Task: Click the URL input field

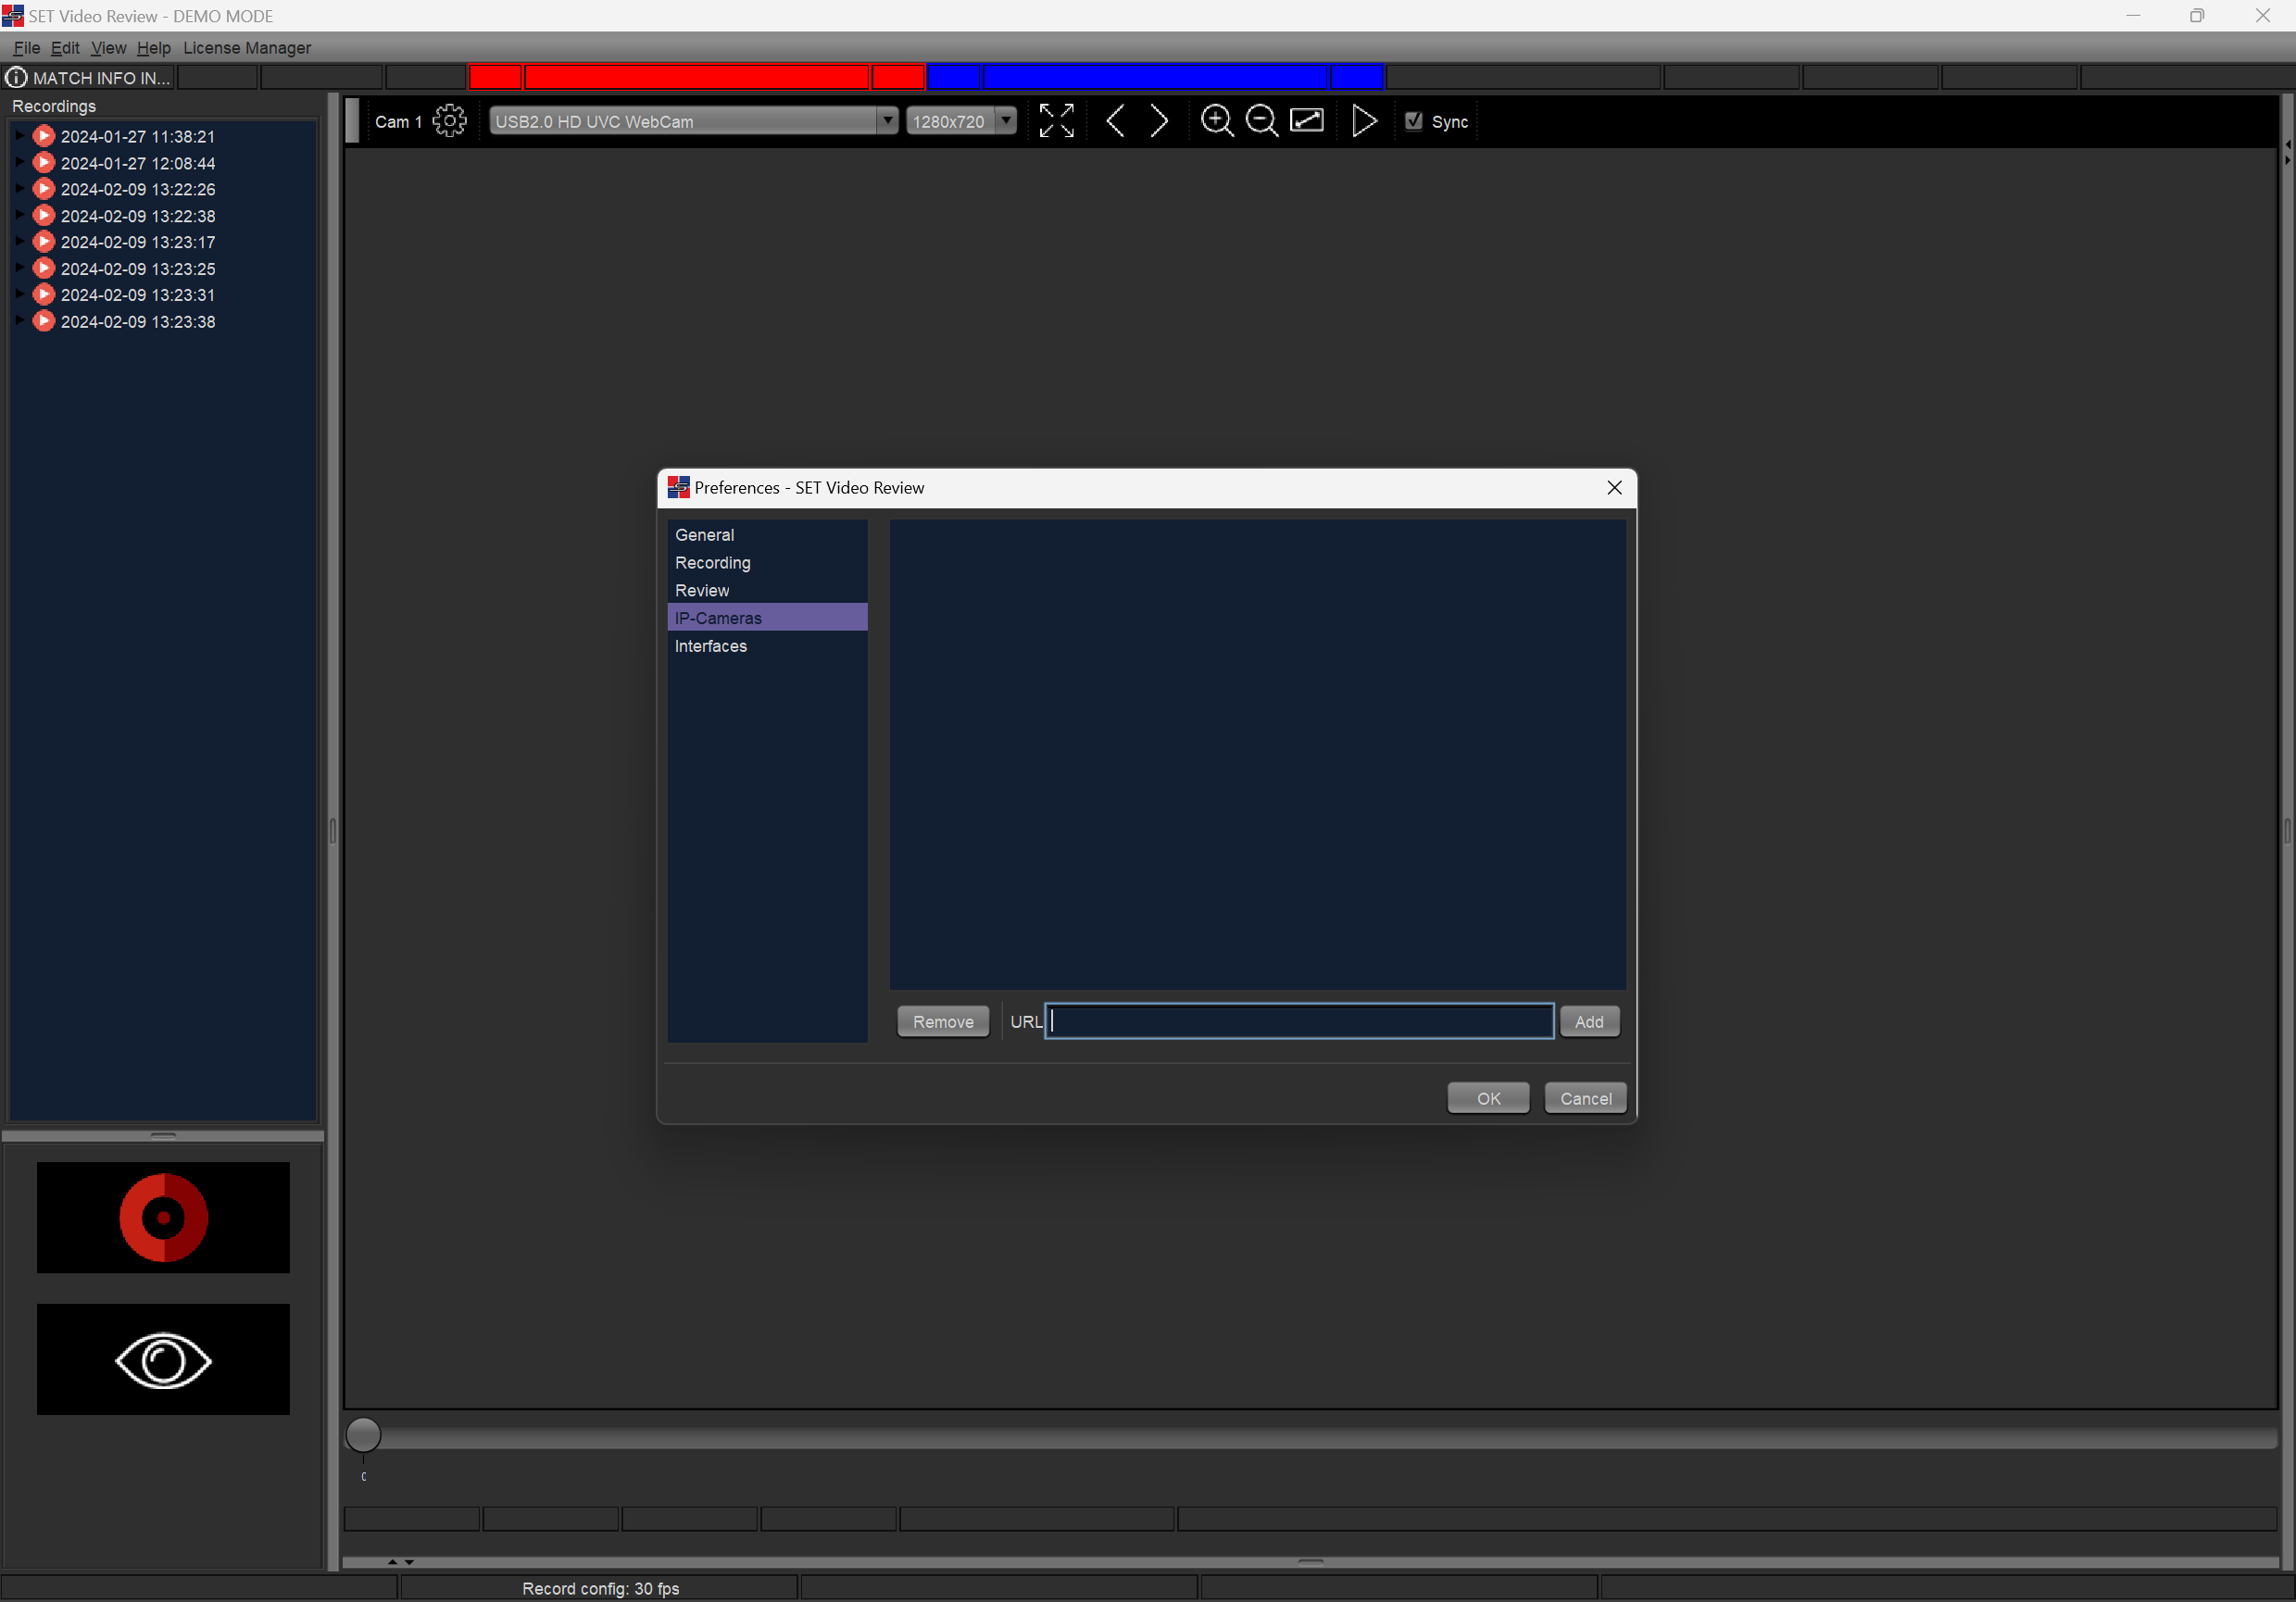Action: tap(1298, 1021)
